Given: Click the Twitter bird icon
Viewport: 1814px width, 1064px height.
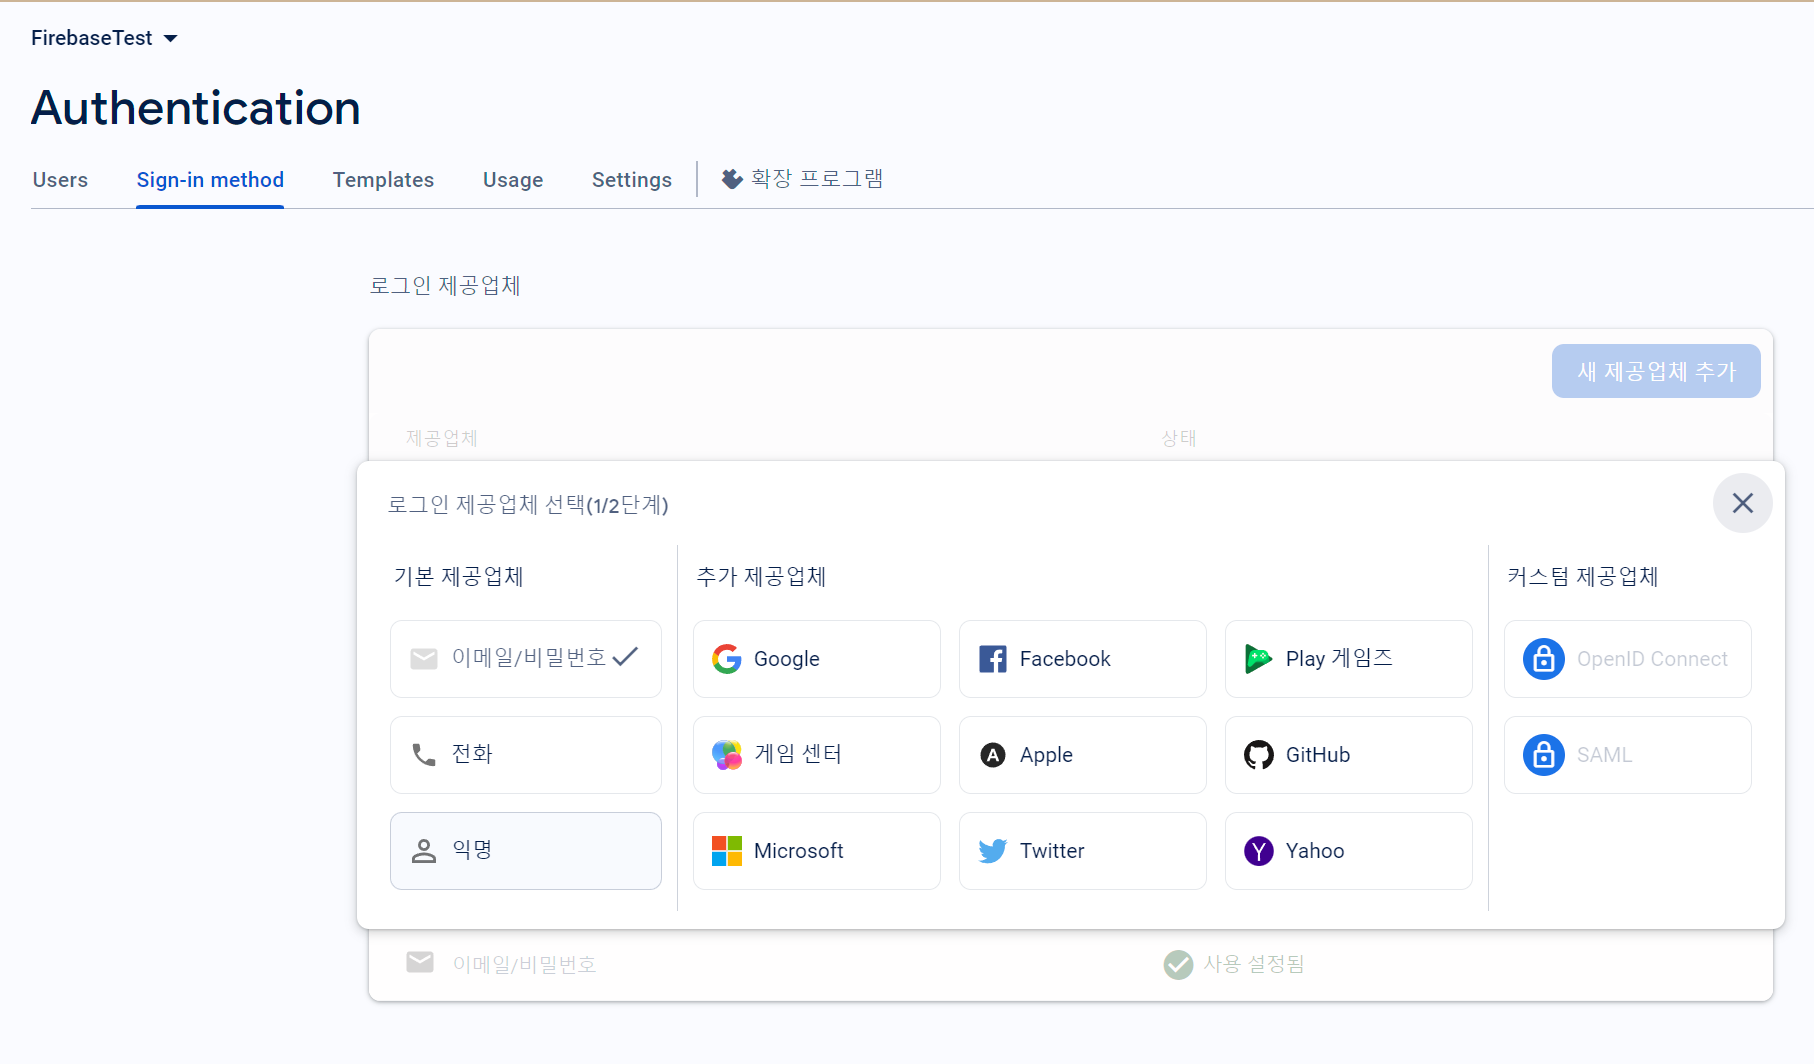Looking at the screenshot, I should pos(993,851).
